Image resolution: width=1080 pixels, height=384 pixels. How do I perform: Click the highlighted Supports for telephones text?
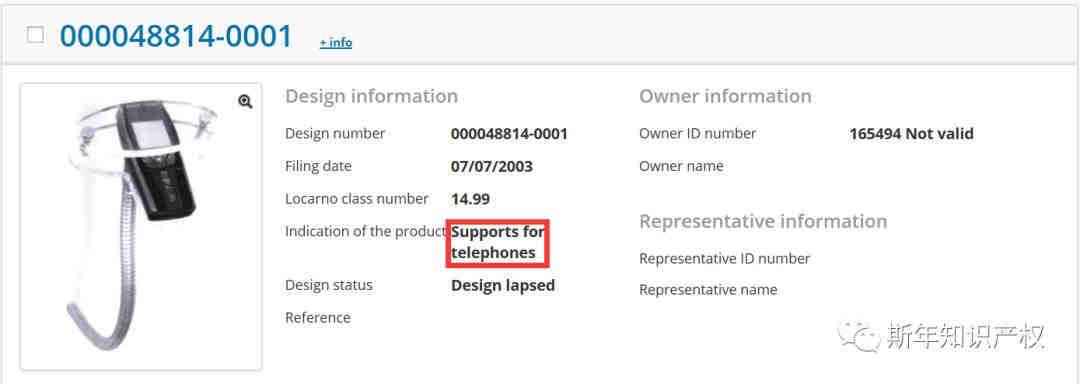(x=497, y=242)
